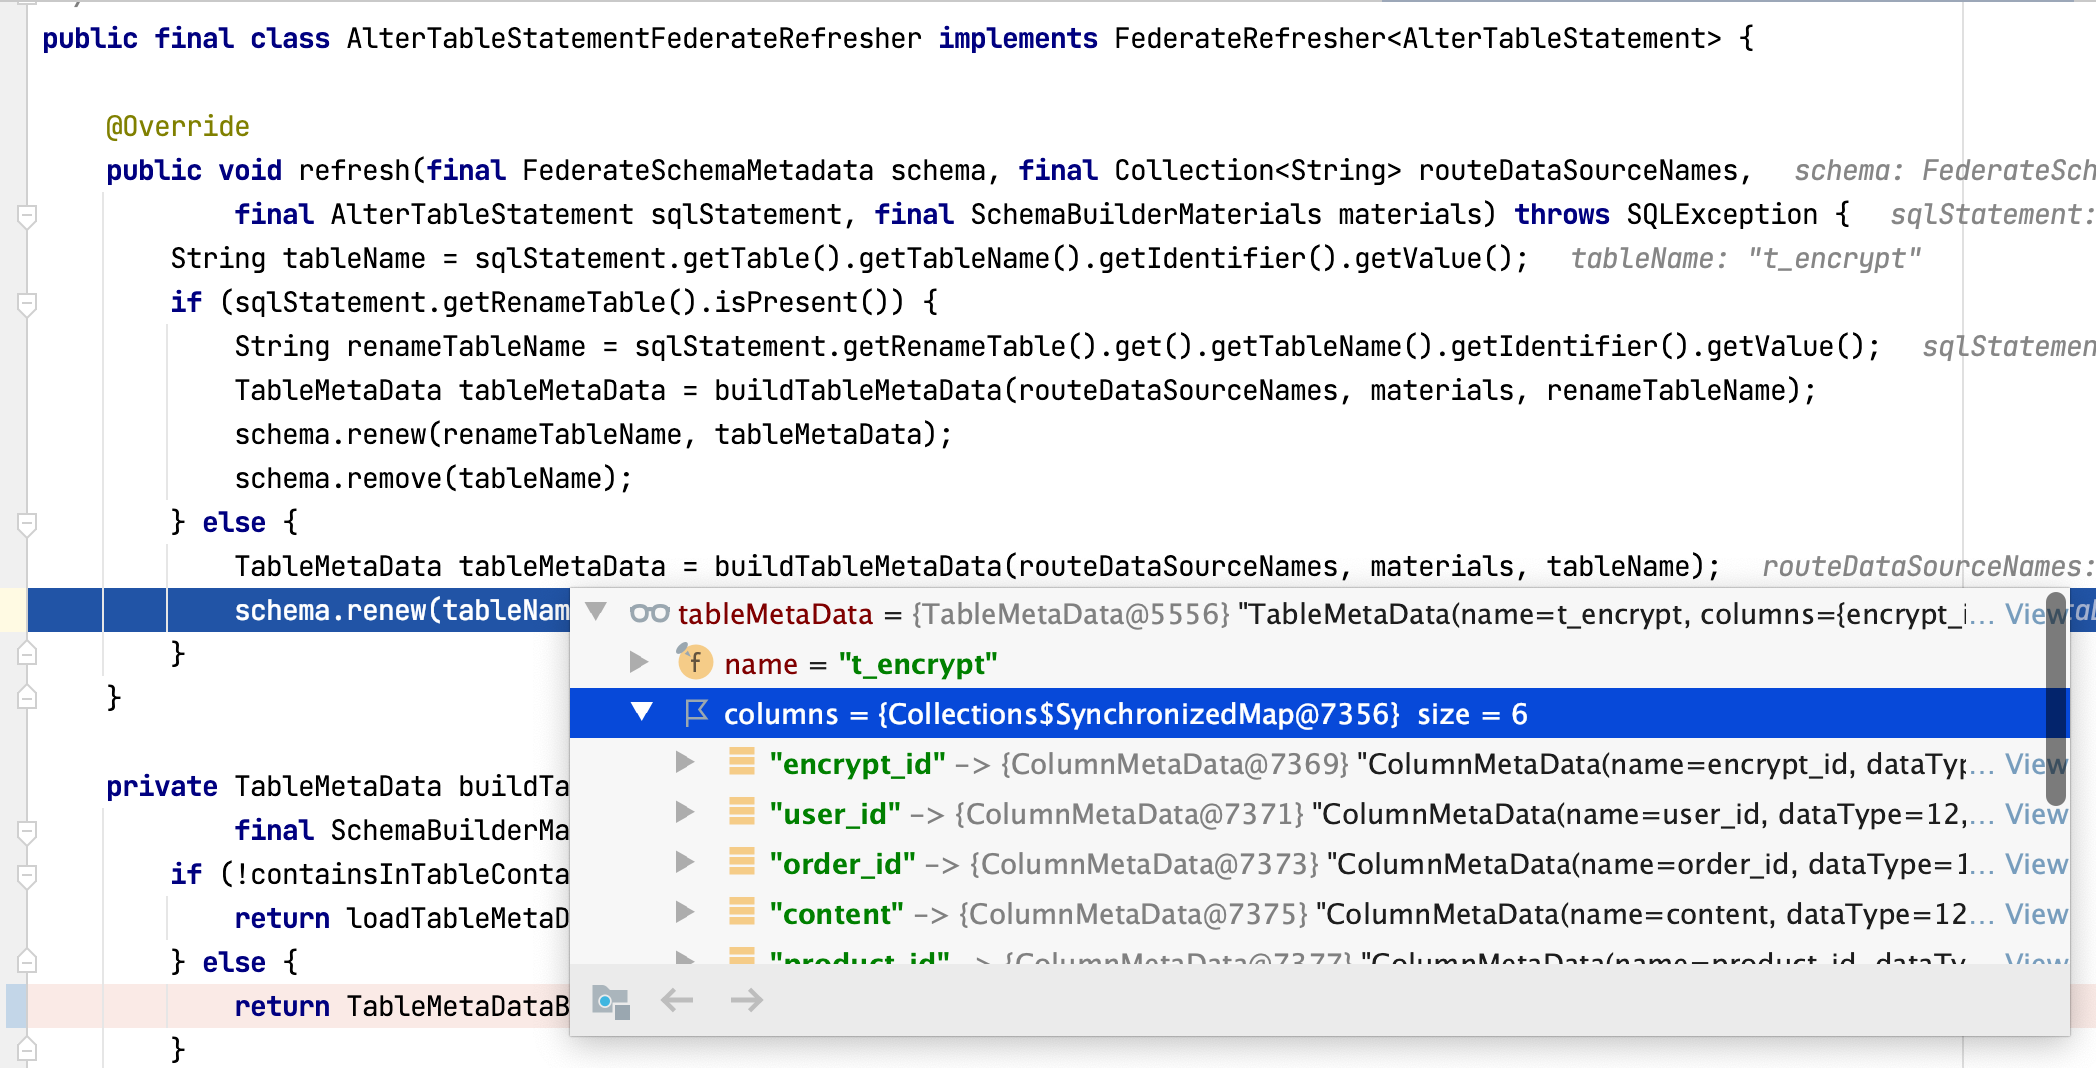This screenshot has width=2096, height=1068.
Task: Click the forward arrow in popup toolbar
Action: pos(747,1000)
